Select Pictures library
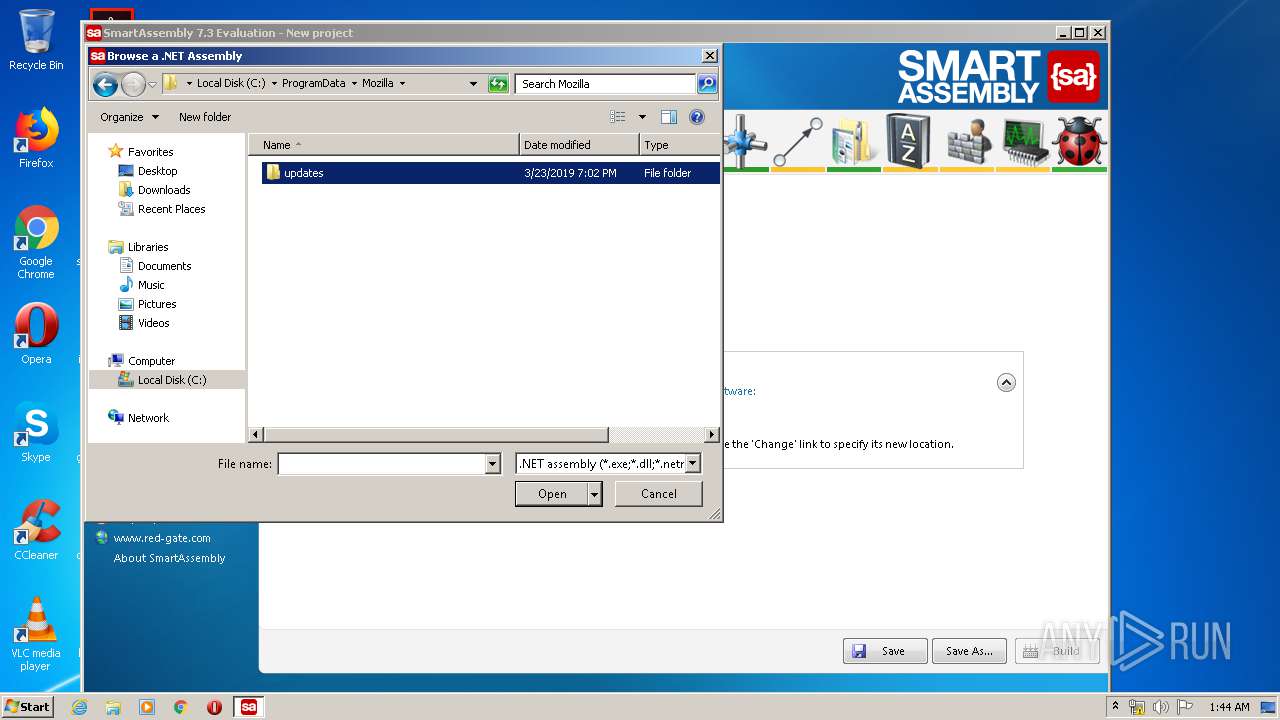 click(x=157, y=304)
